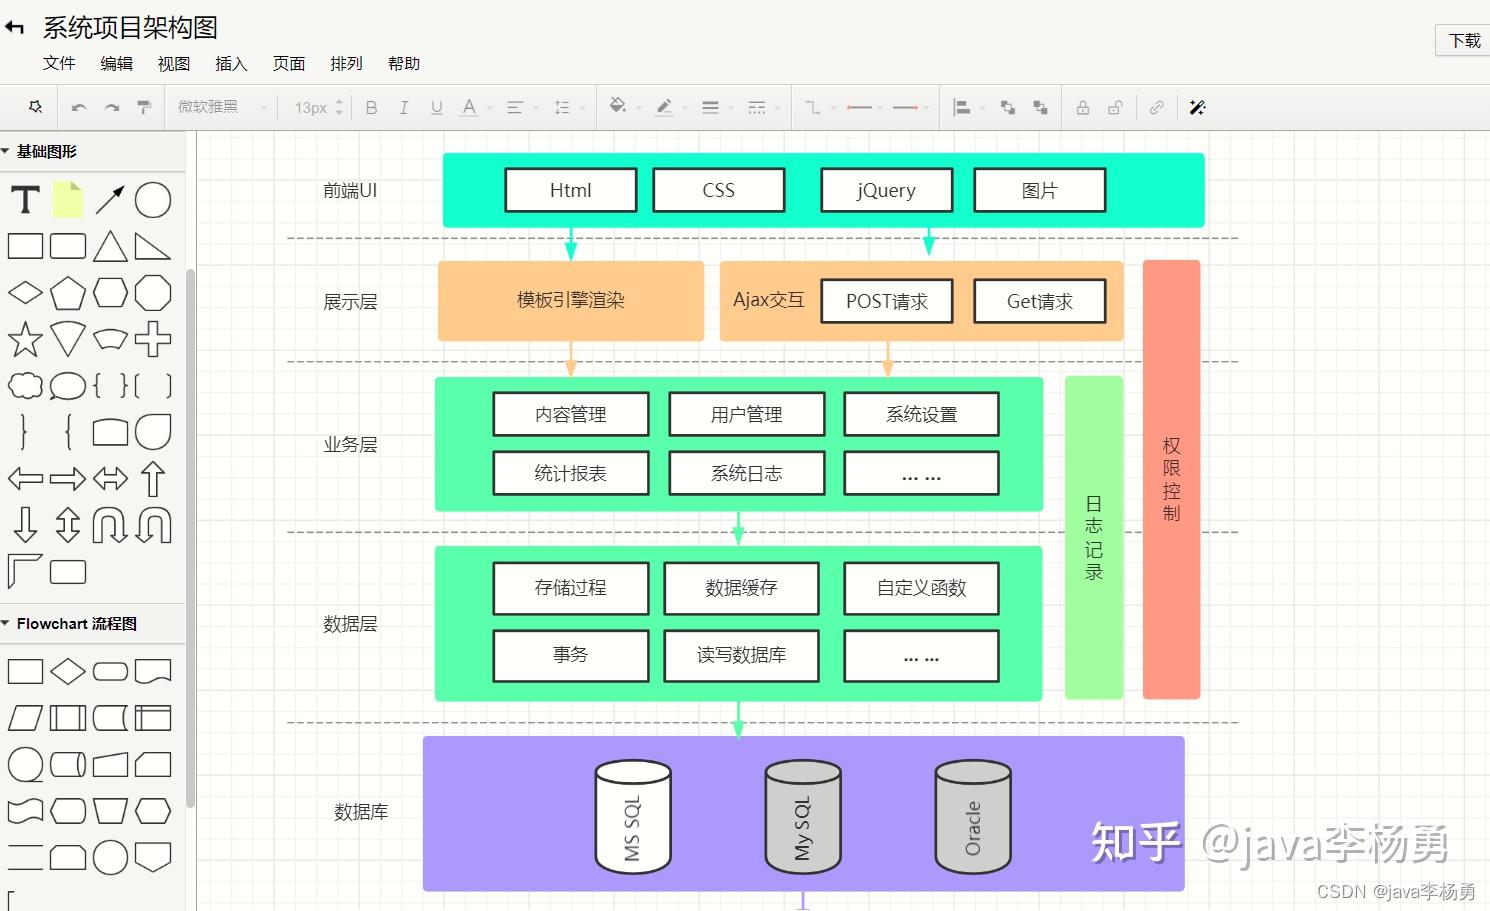The height and width of the screenshot is (911, 1490).
Task: Toggle italic text formatting
Action: click(403, 107)
